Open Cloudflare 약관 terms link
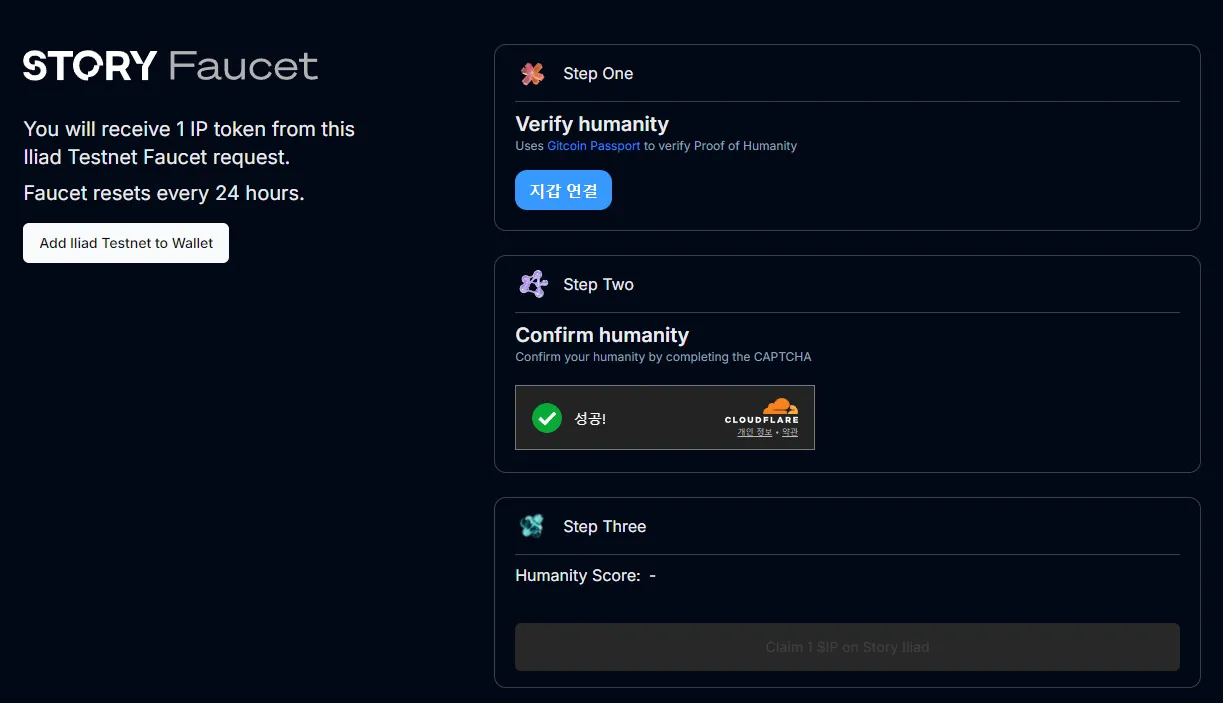Image resolution: width=1223 pixels, height=703 pixels. (x=790, y=432)
